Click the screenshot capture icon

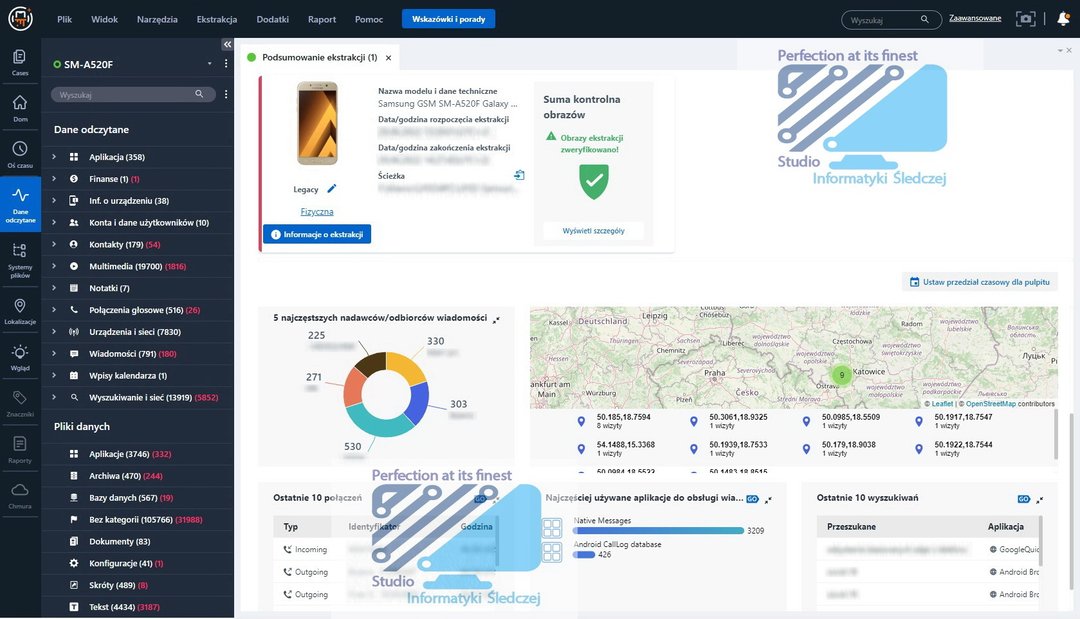(1026, 19)
